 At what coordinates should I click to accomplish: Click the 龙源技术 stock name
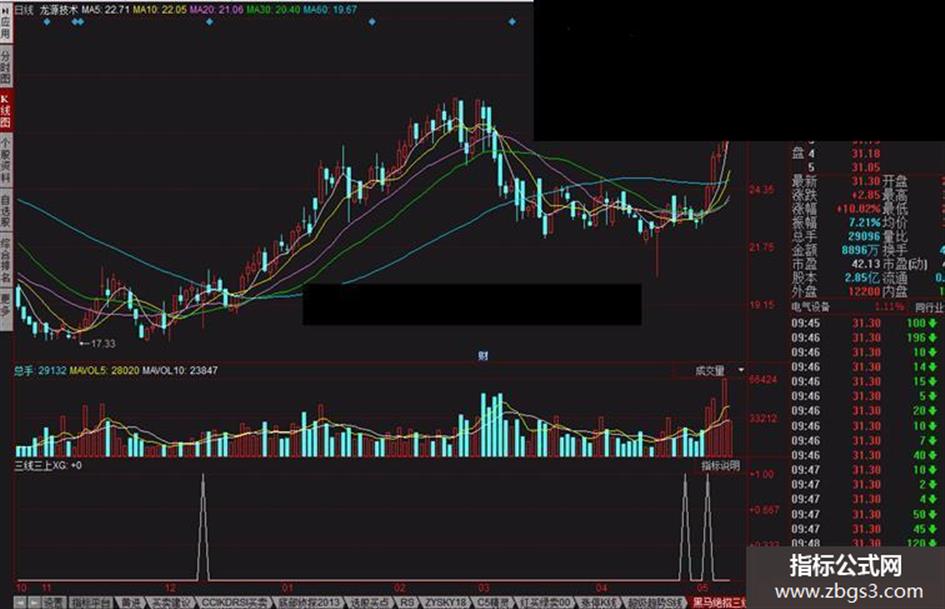pos(58,10)
